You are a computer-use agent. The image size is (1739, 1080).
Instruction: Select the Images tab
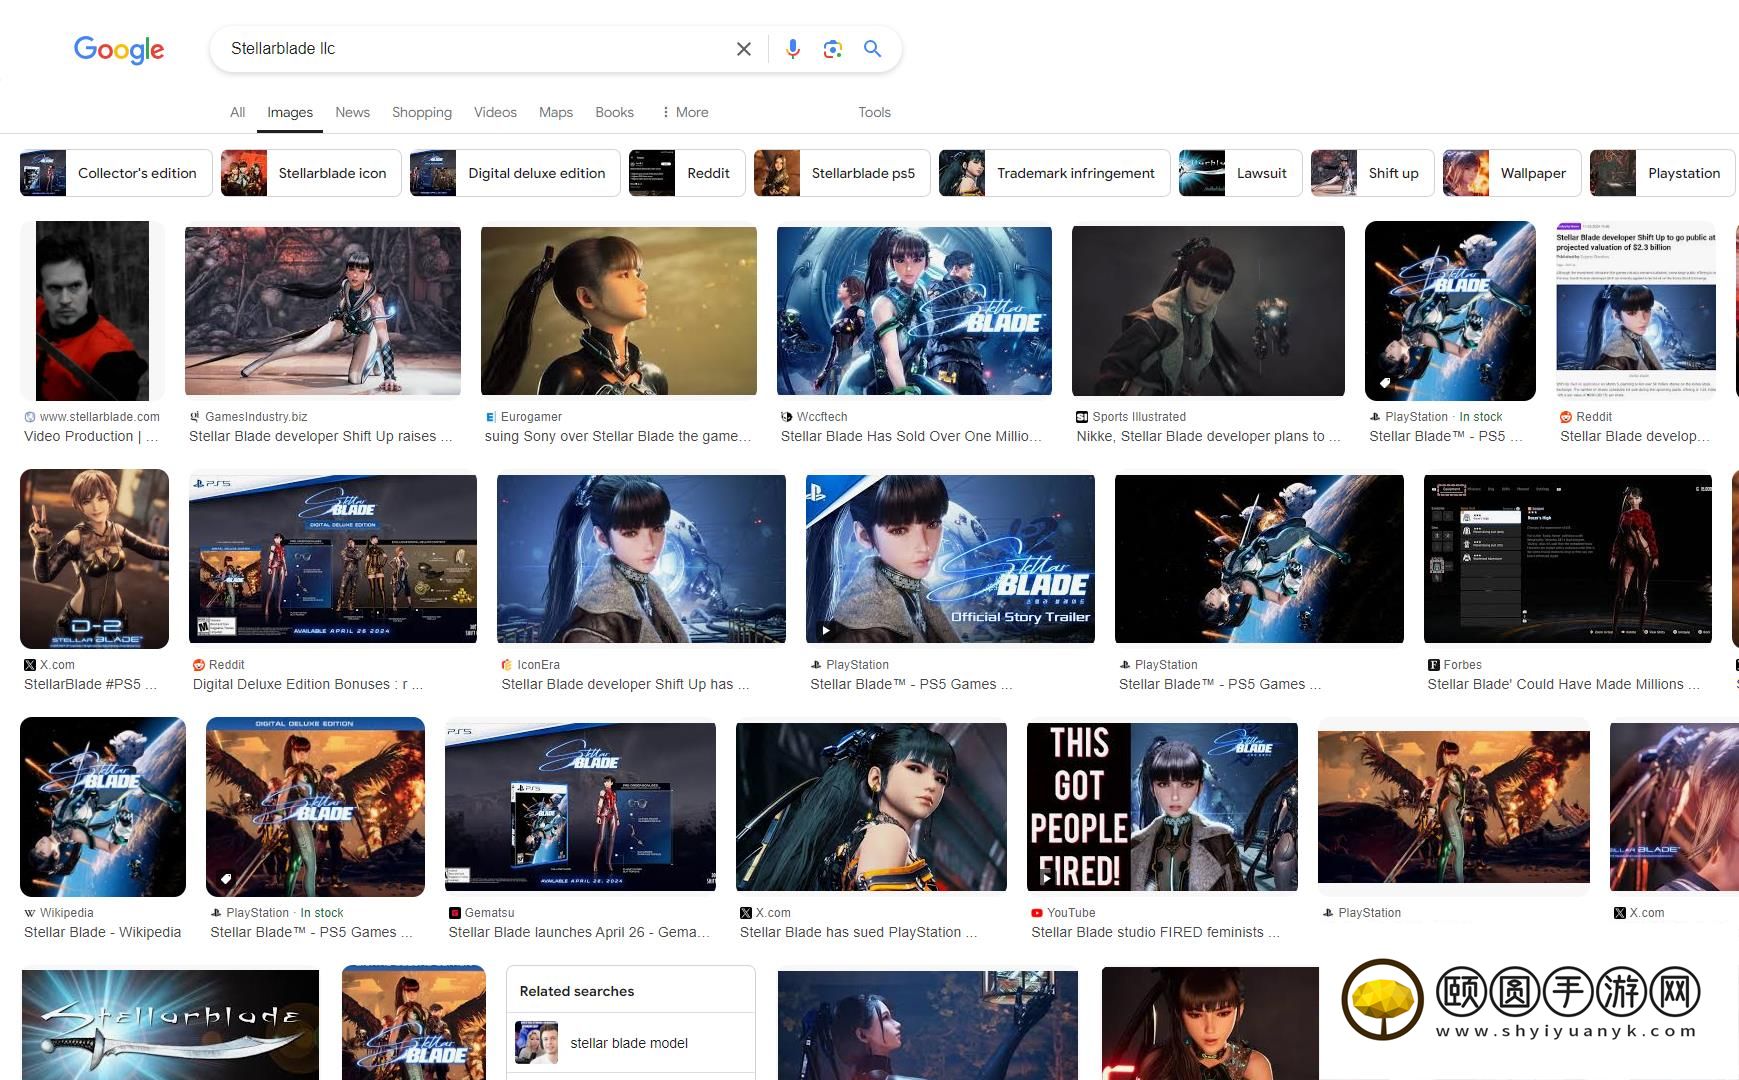290,112
